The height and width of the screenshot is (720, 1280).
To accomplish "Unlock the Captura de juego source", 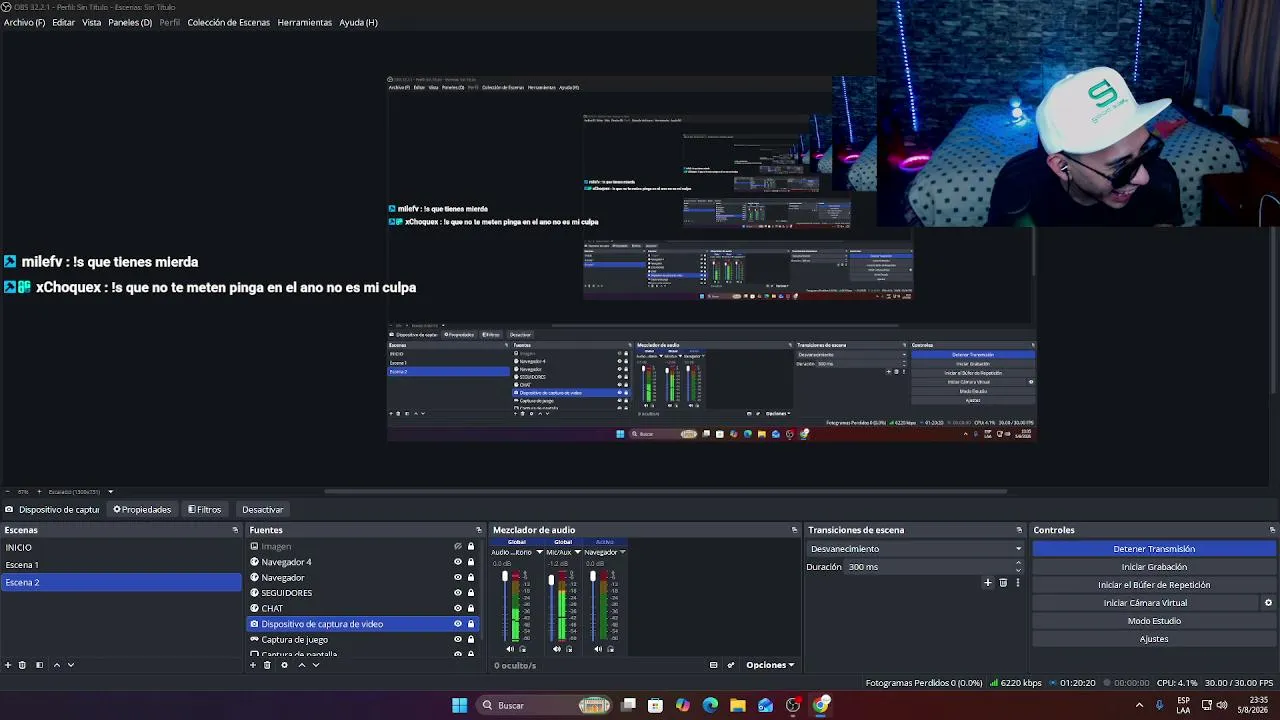I will 471,639.
